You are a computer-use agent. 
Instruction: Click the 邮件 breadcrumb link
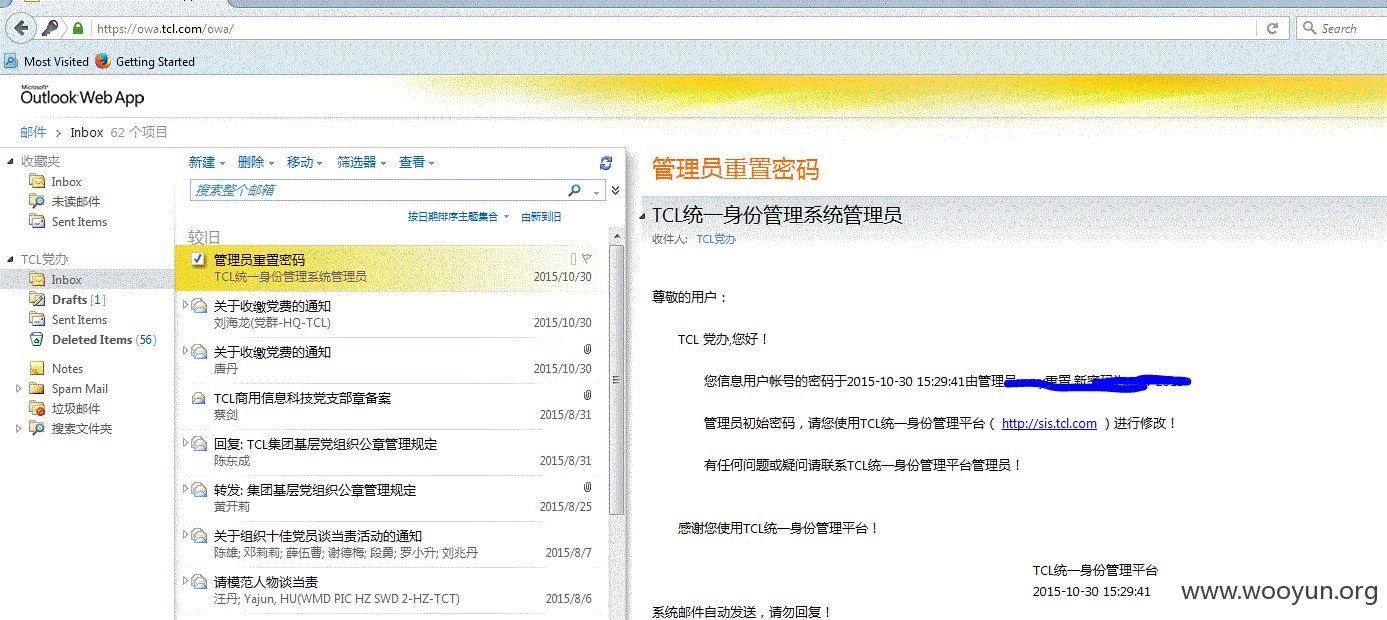point(33,132)
